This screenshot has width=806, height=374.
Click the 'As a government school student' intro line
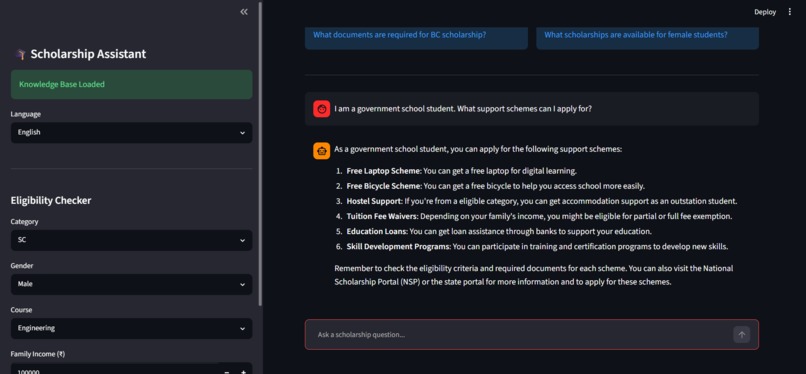tap(478, 149)
